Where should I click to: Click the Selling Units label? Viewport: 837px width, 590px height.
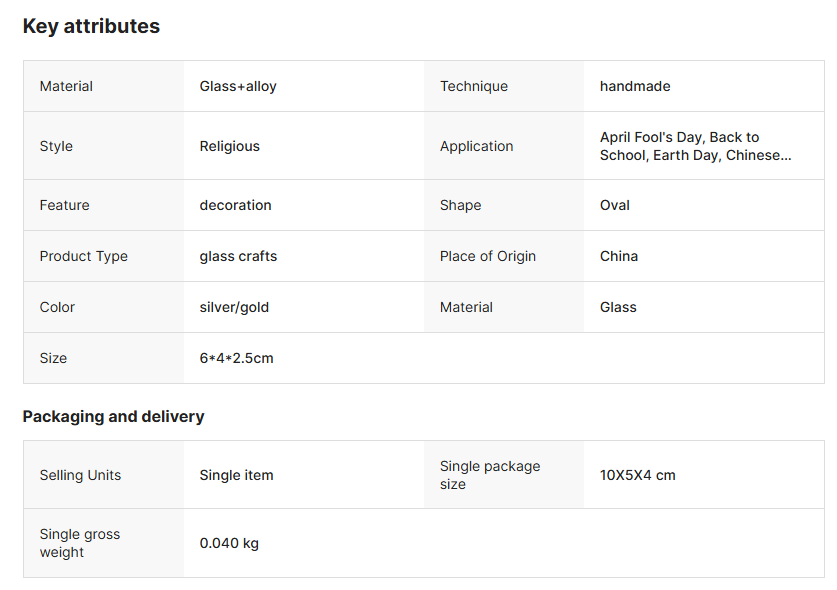tap(80, 475)
